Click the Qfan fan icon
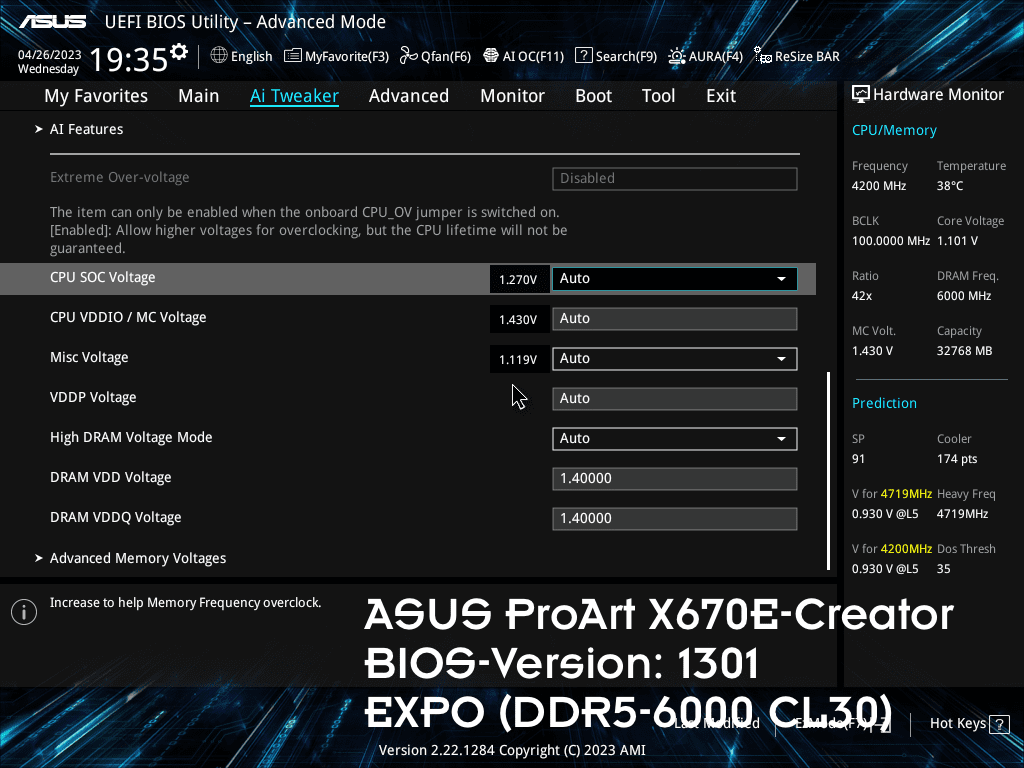This screenshot has height=768, width=1024. (x=408, y=56)
